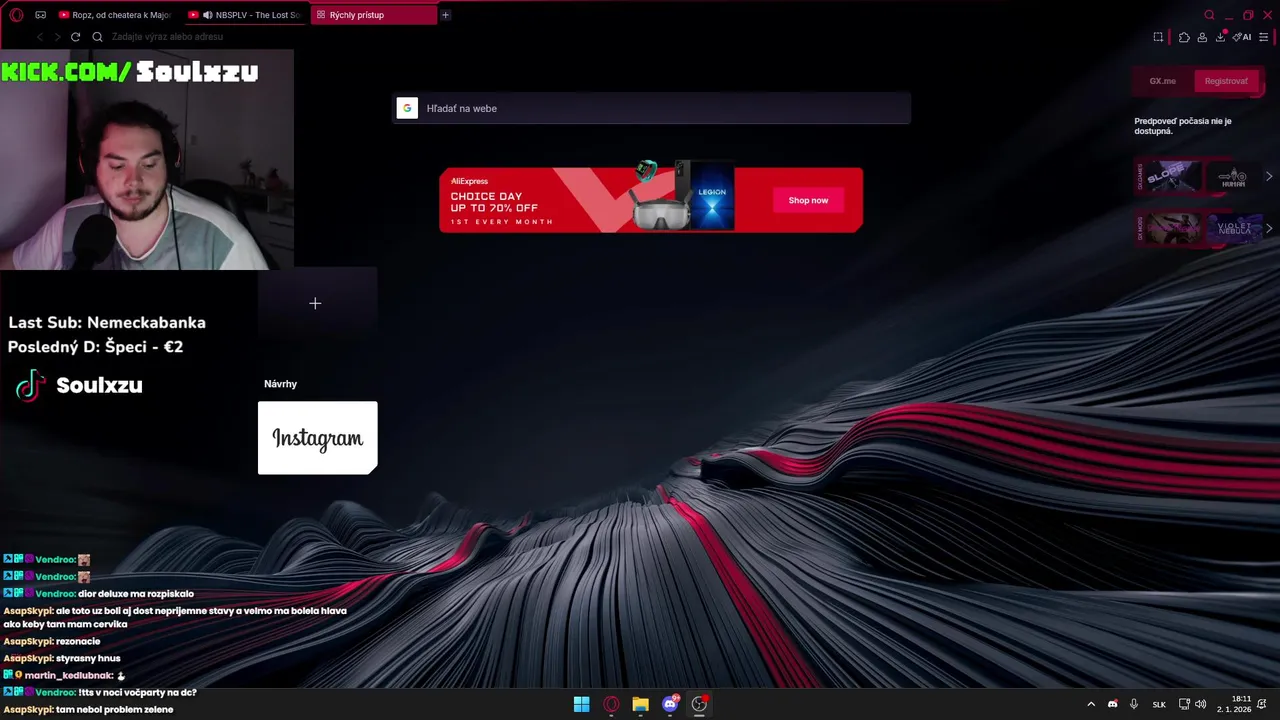The height and width of the screenshot is (720, 1280).
Task: Click the Návrhy heading
Action: (x=280, y=384)
